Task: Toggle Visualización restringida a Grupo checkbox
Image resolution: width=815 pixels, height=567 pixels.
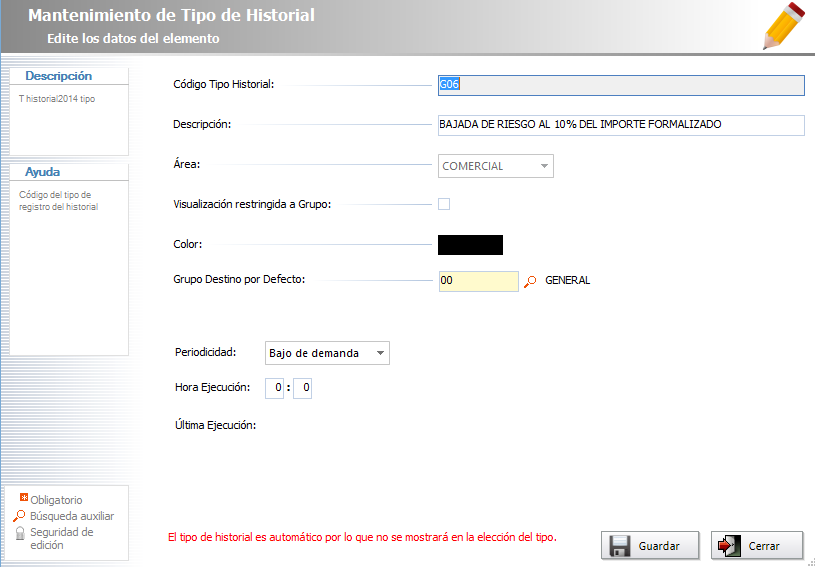Action: click(444, 204)
